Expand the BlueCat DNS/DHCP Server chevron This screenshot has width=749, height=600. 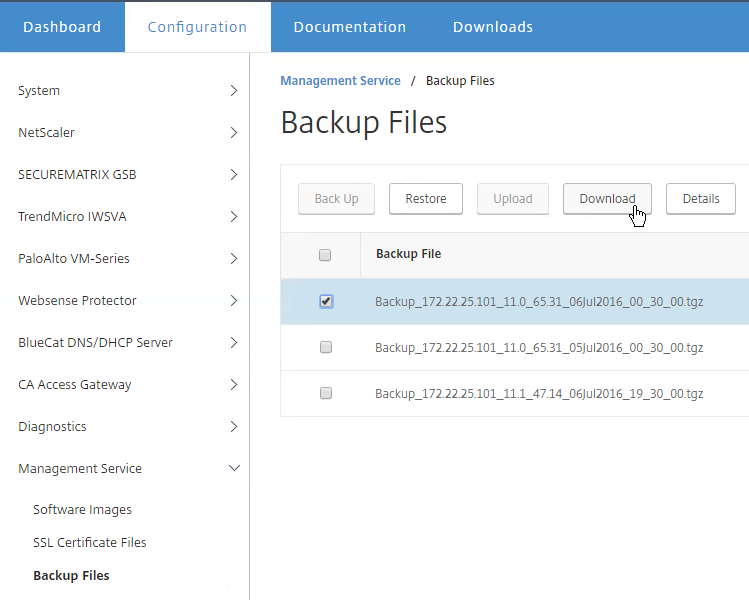coord(234,343)
